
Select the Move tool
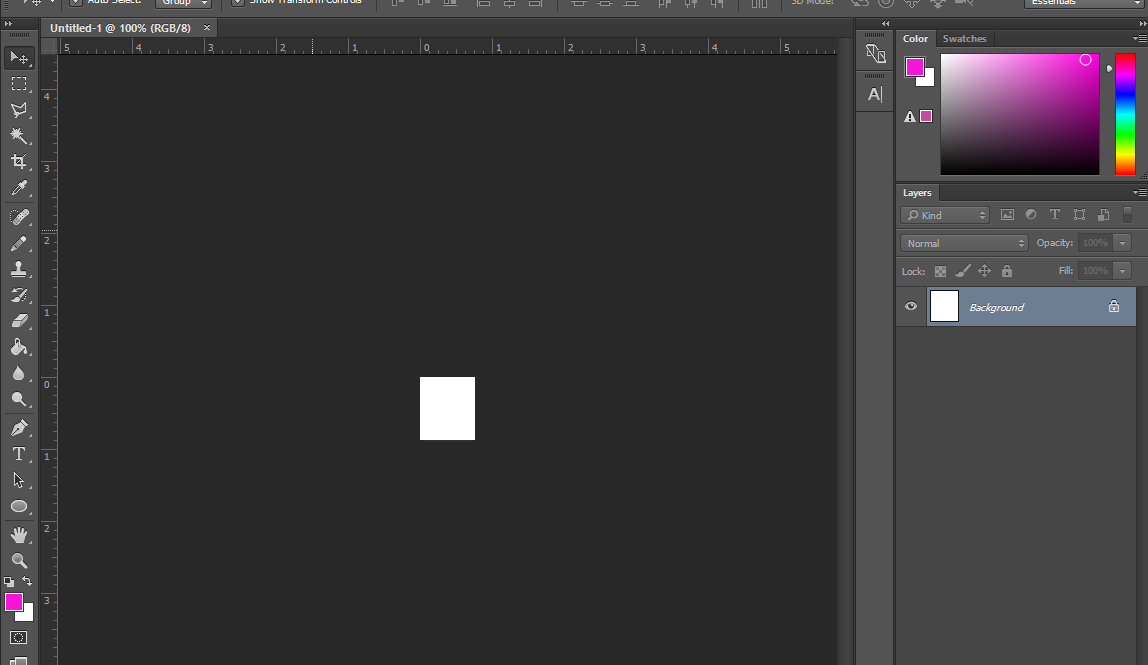click(19, 58)
